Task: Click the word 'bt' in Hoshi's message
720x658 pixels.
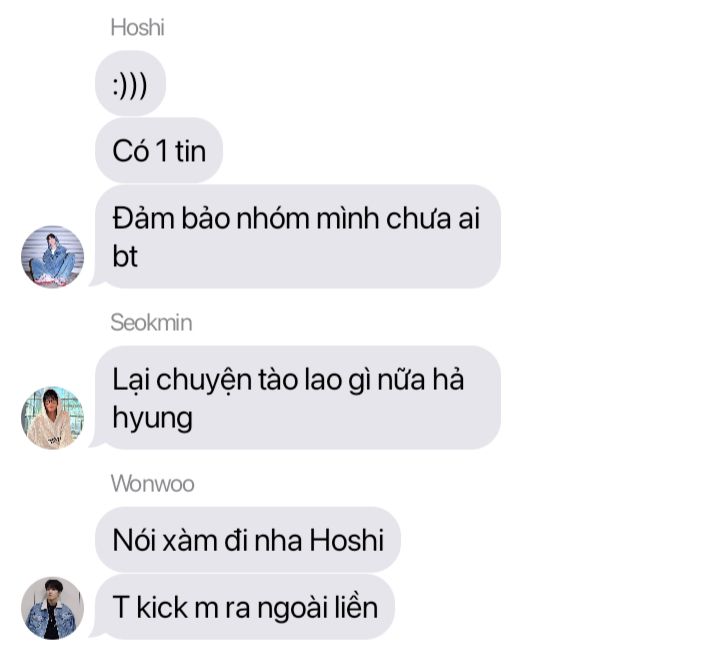Action: (125, 256)
